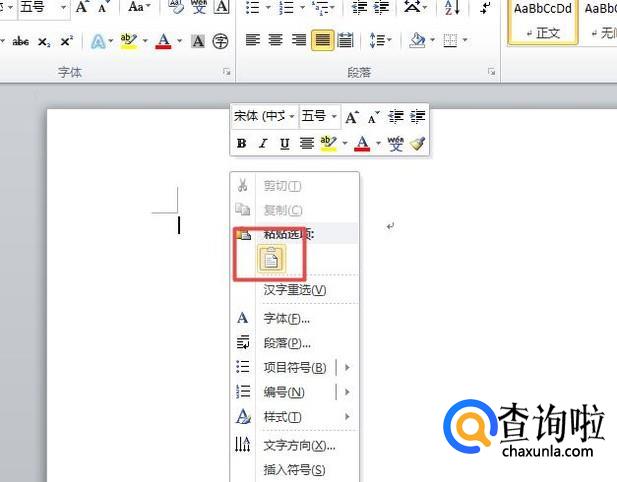Viewport: 617px width, 482px height.
Task: Click Shrink Font on mini toolbar
Action: pos(373,117)
